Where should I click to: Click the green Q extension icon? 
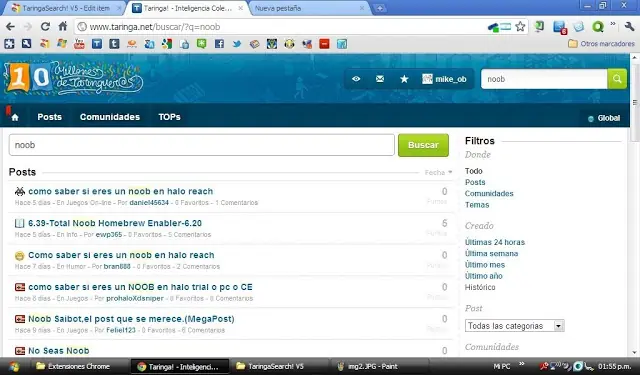coord(598,27)
